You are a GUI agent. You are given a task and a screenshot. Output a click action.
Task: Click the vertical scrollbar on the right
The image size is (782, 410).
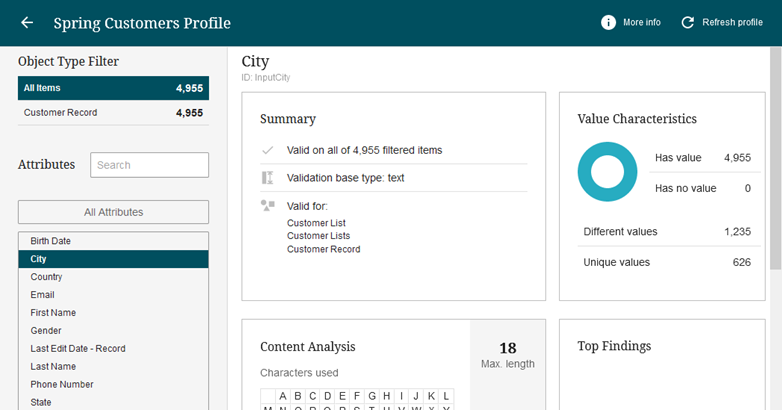pos(776,160)
